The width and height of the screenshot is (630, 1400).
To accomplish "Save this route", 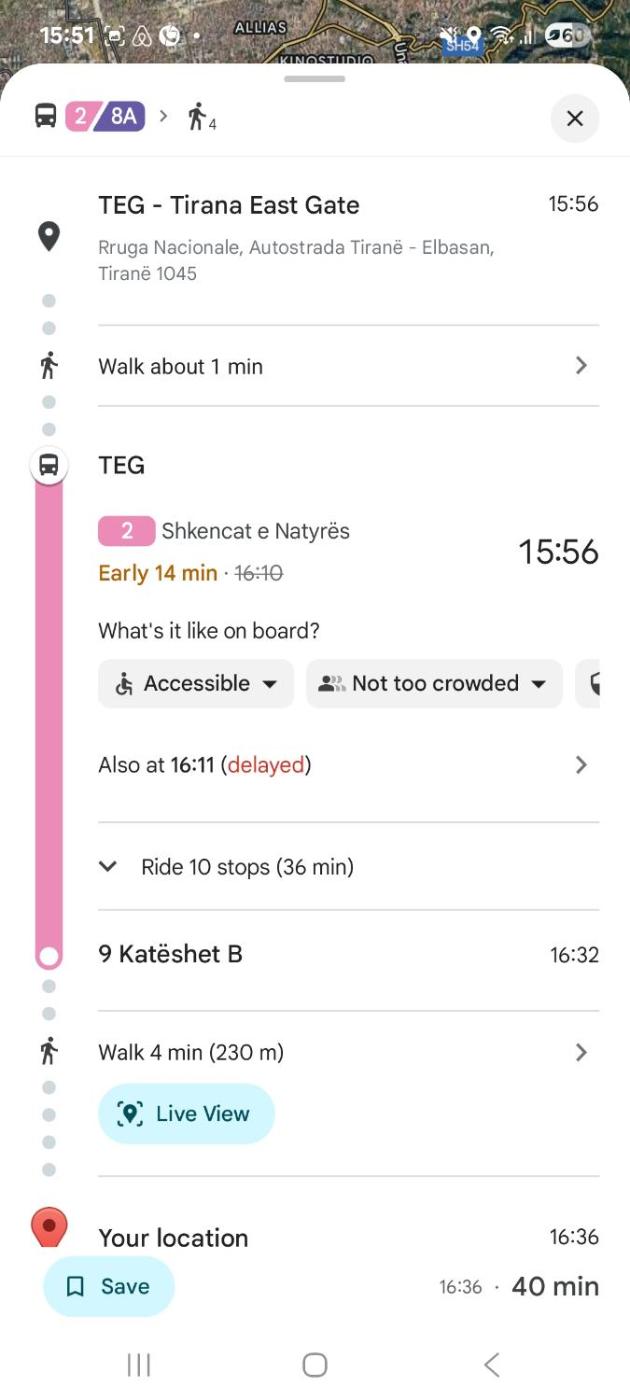I will pyautogui.click(x=109, y=1287).
